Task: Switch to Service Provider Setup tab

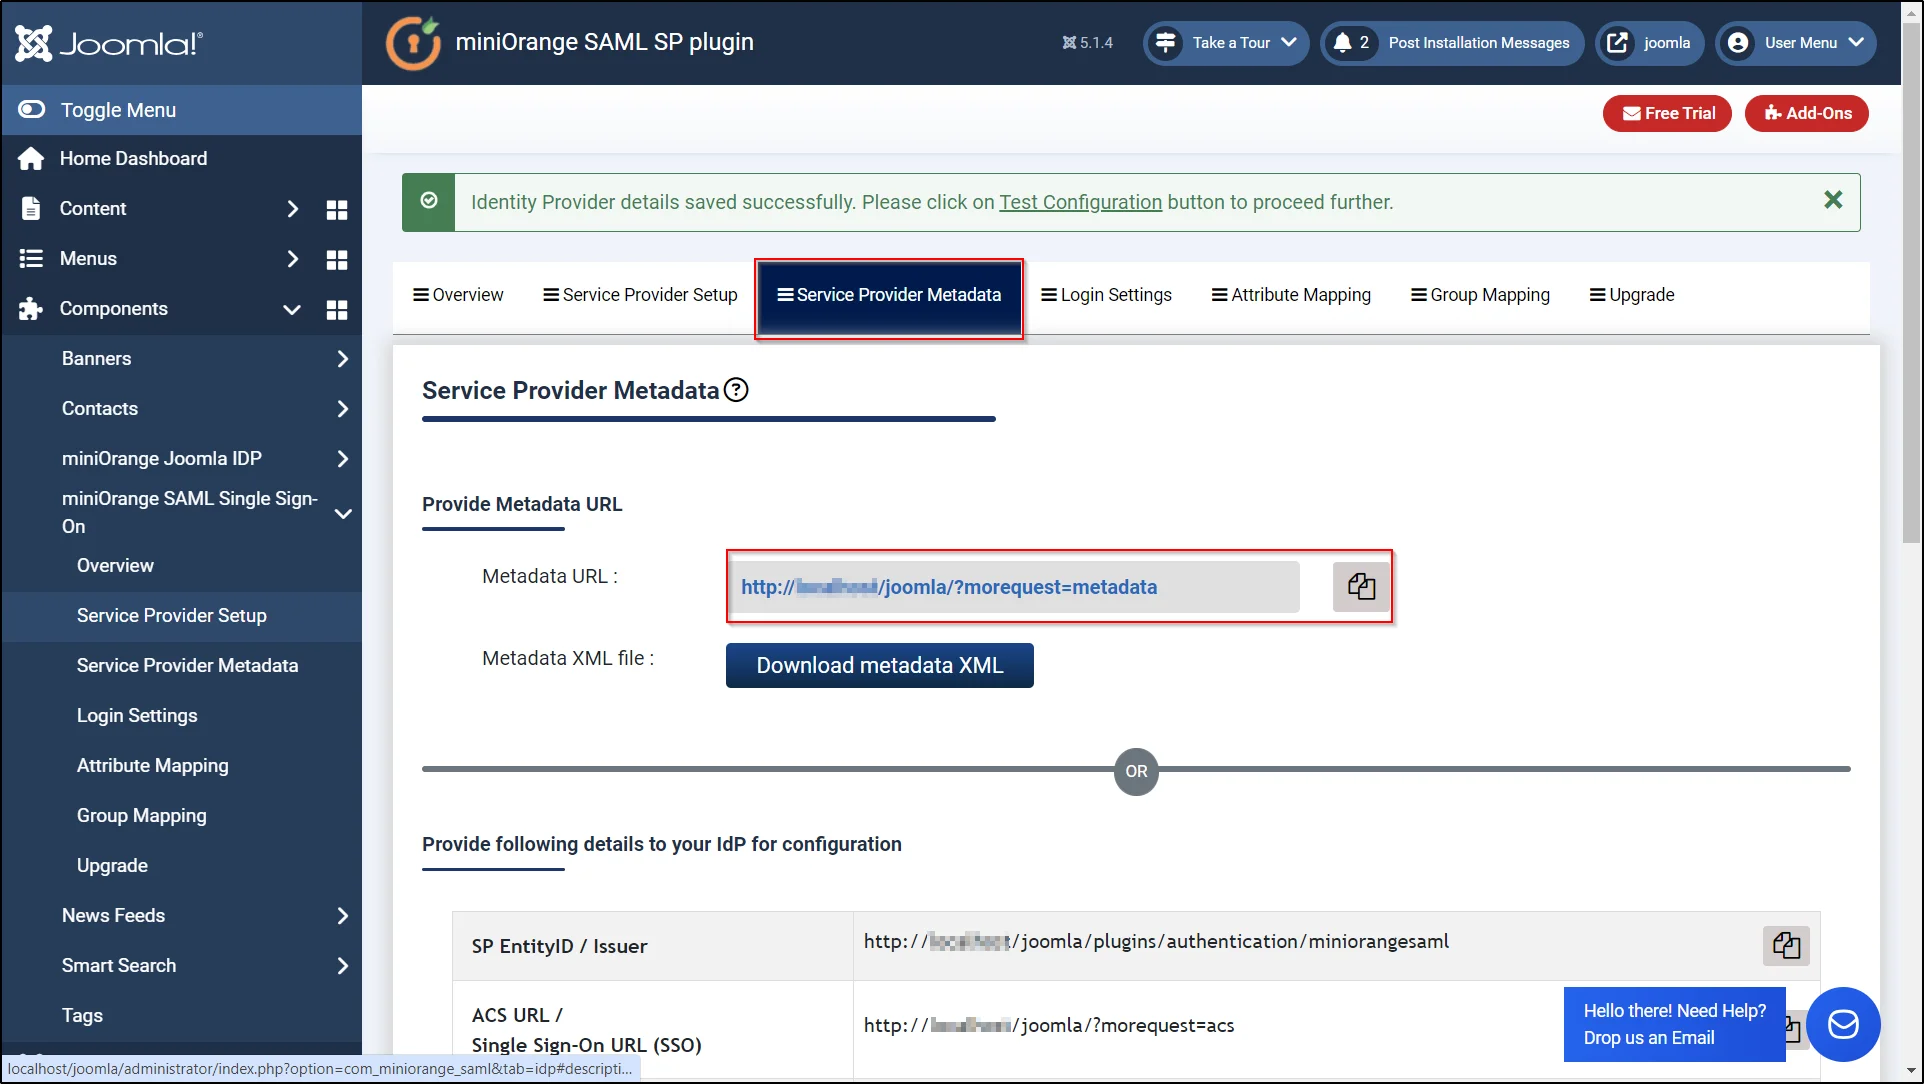Action: [640, 295]
